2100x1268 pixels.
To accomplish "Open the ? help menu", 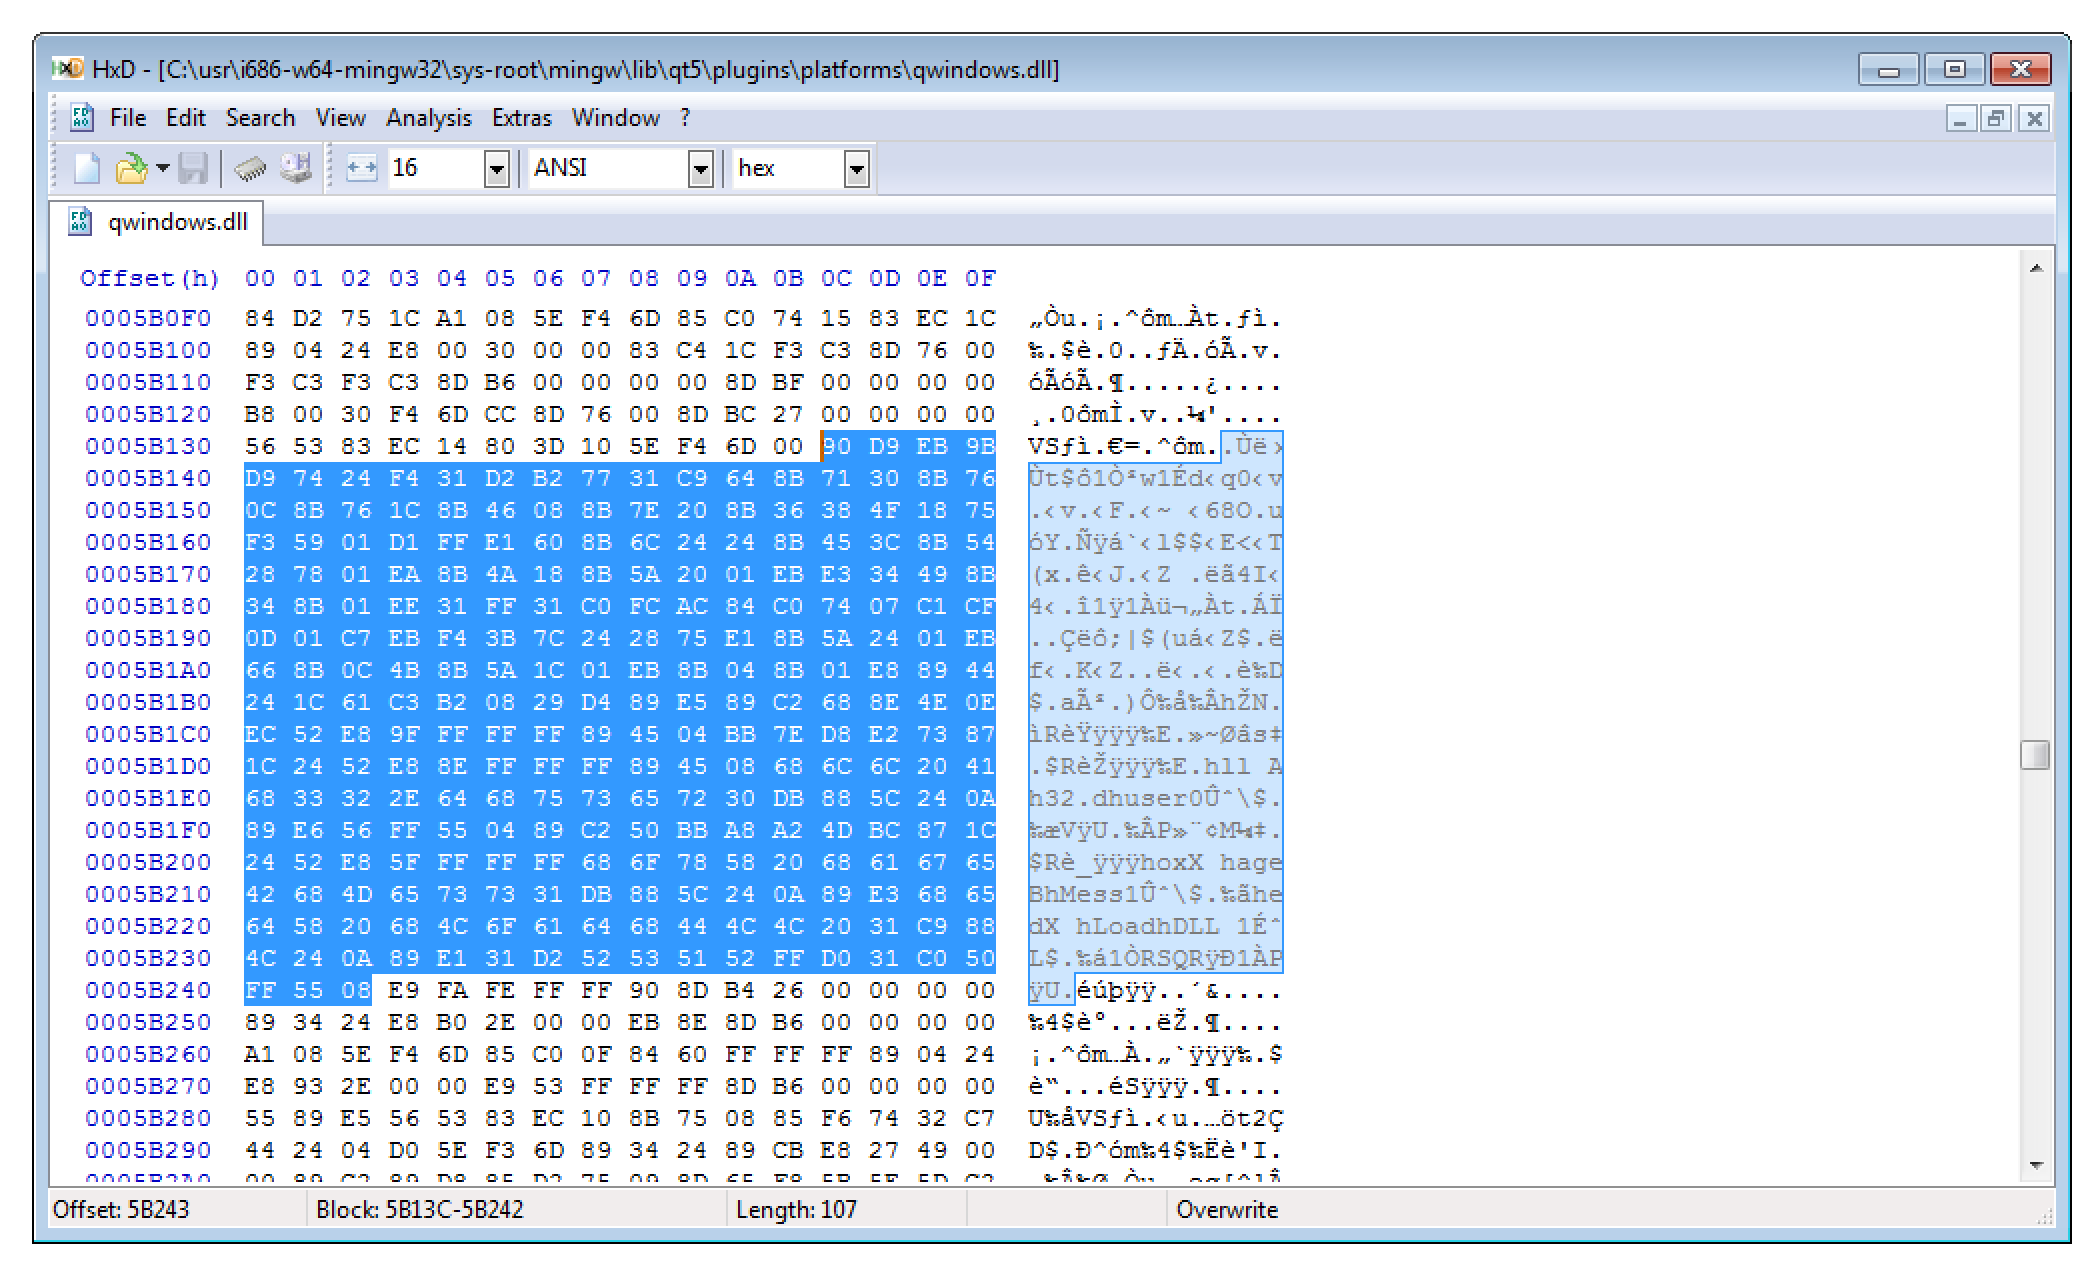I will [685, 118].
